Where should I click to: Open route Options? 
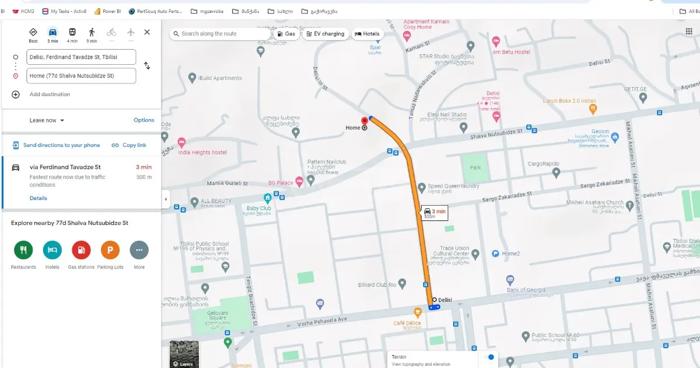click(144, 120)
